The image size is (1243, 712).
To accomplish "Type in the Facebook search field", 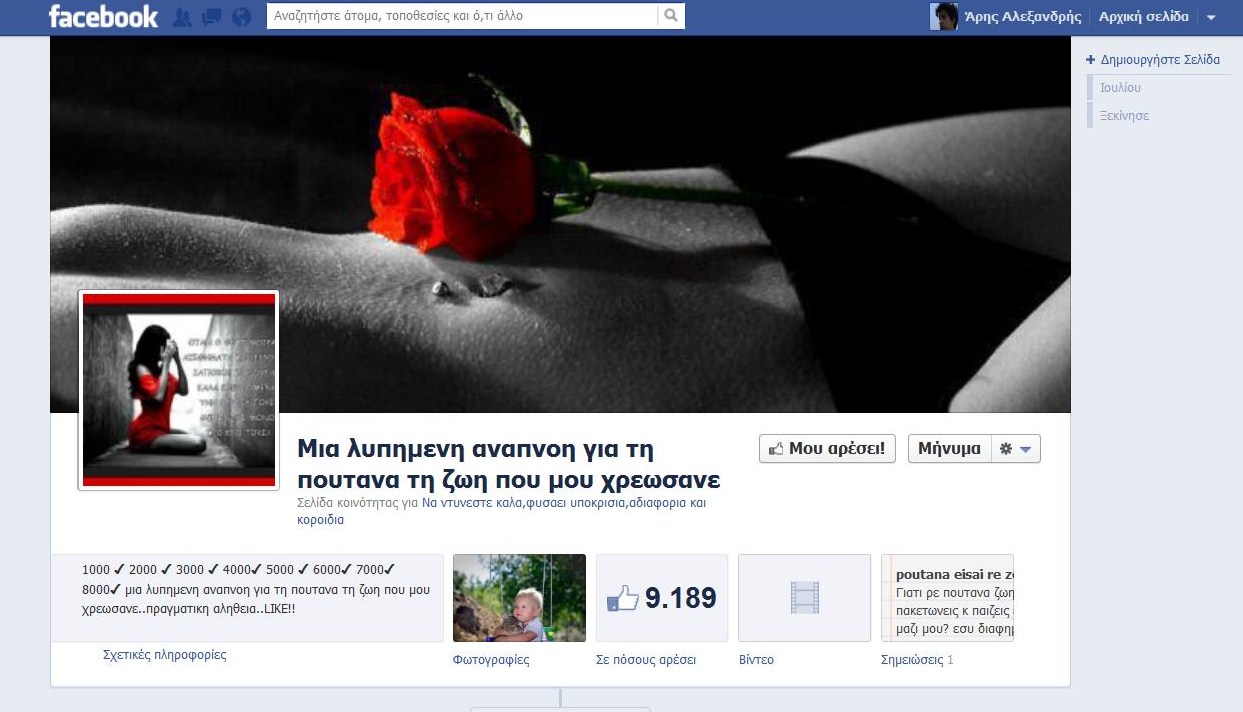I will point(462,16).
